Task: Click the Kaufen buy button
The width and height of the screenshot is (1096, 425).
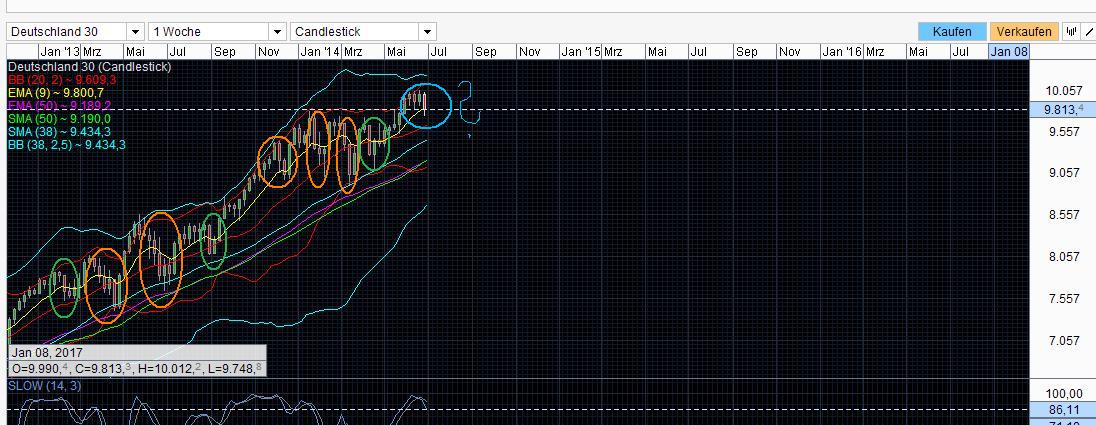Action: click(951, 32)
